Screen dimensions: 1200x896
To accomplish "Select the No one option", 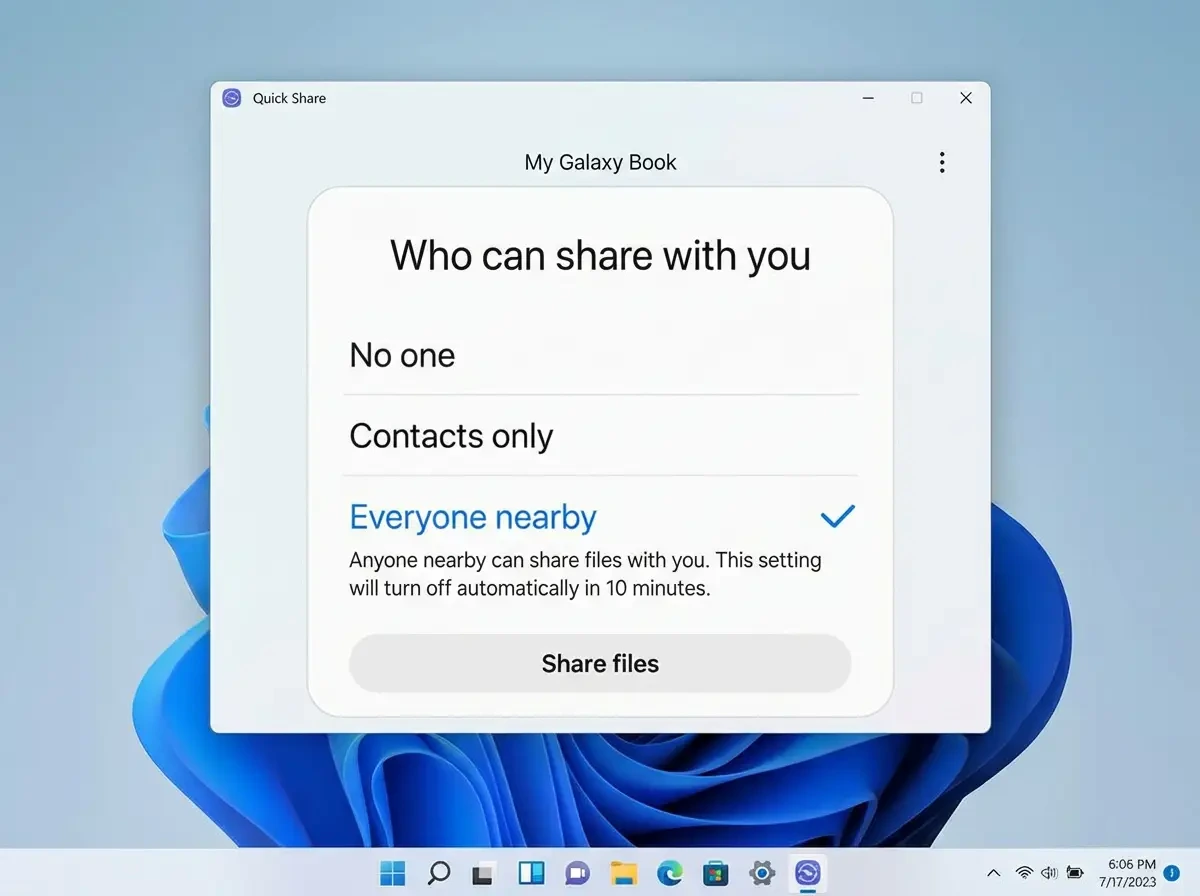I will coord(600,355).
